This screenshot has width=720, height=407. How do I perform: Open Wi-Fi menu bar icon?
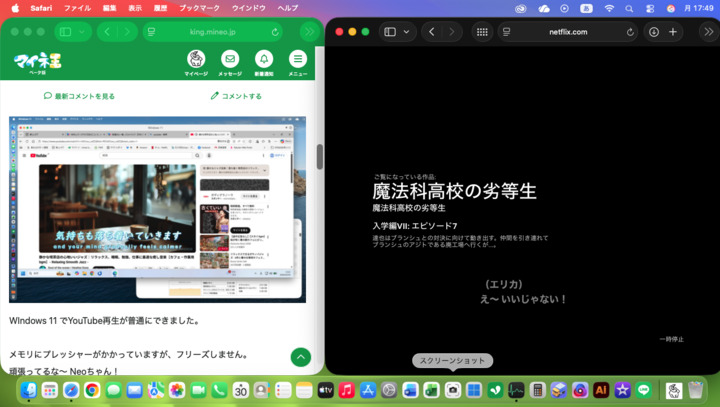coord(609,8)
